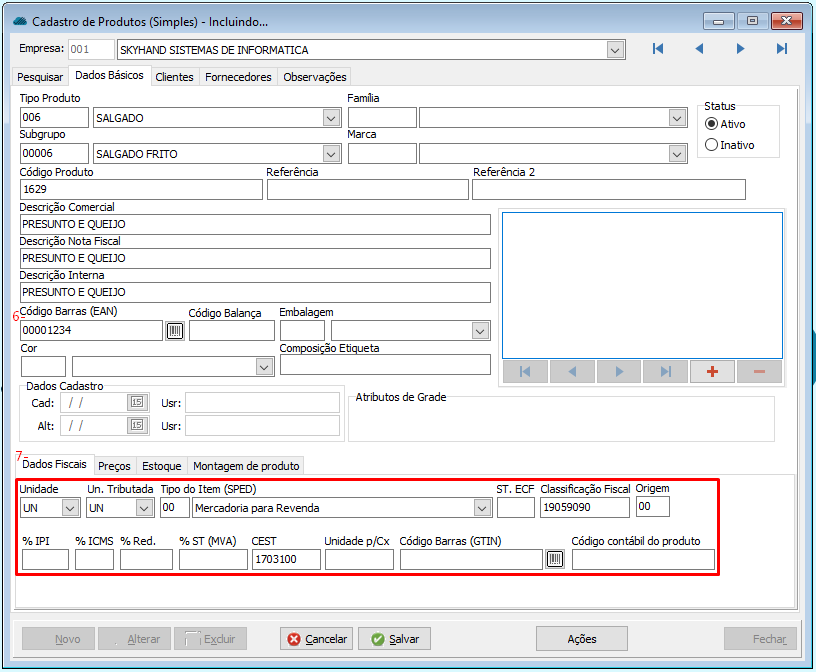Open the Preços tab

114,466
